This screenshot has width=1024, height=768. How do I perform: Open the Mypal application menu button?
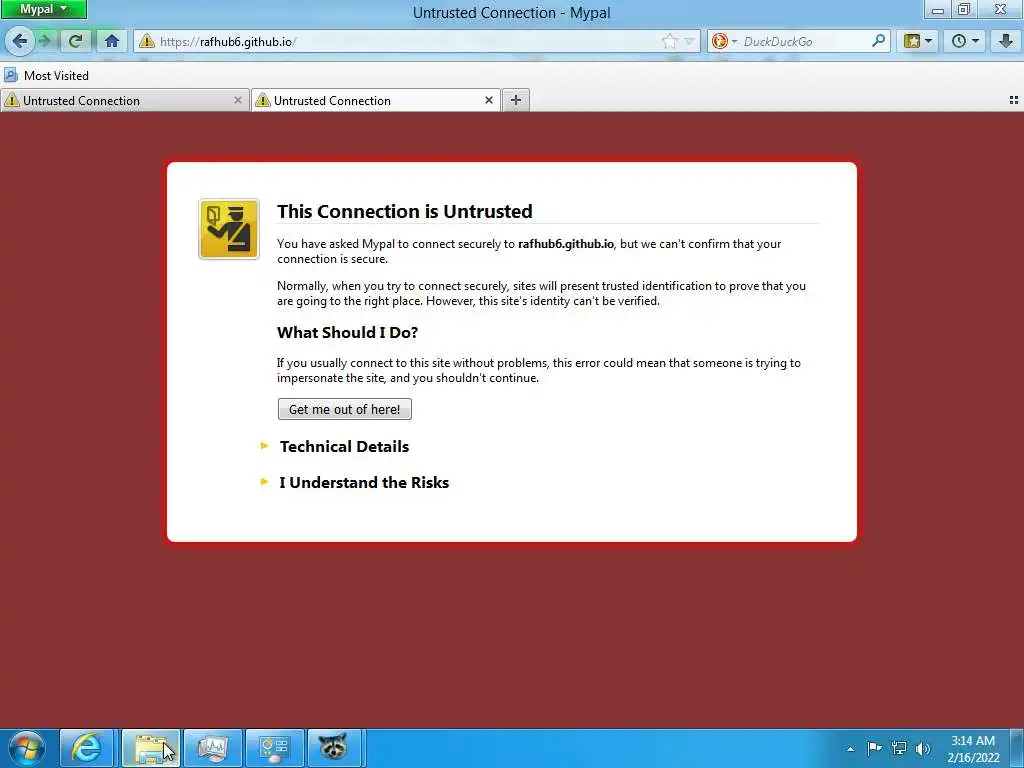click(44, 9)
